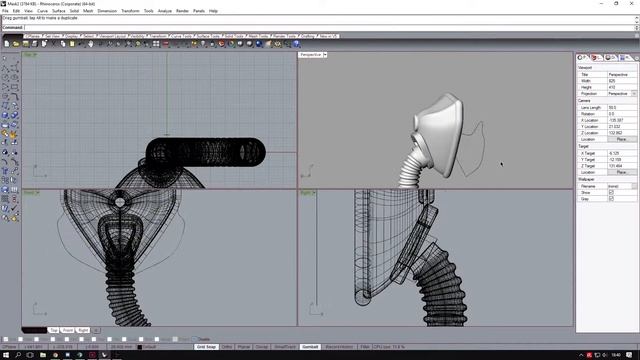Viewport: 640px width, 360px height.
Task: Click the Print icon in the toolbar
Action: pos(35,44)
